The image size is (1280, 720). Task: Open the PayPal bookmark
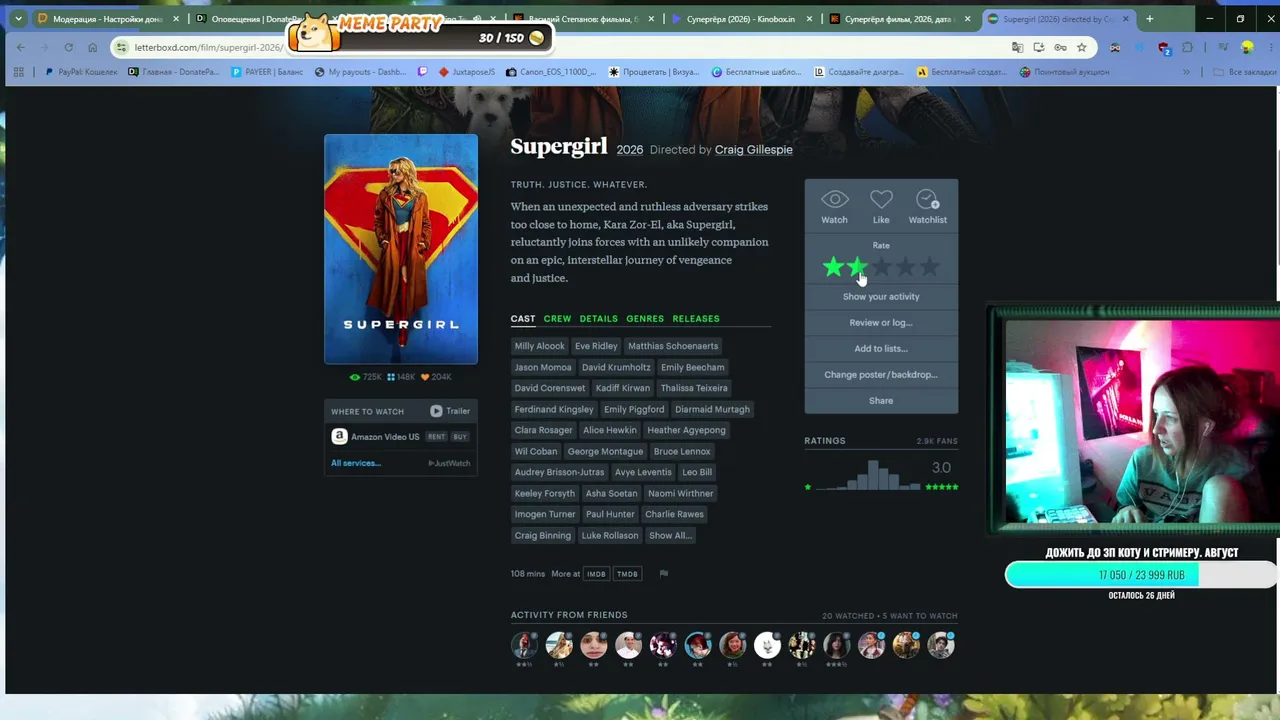coord(81,72)
